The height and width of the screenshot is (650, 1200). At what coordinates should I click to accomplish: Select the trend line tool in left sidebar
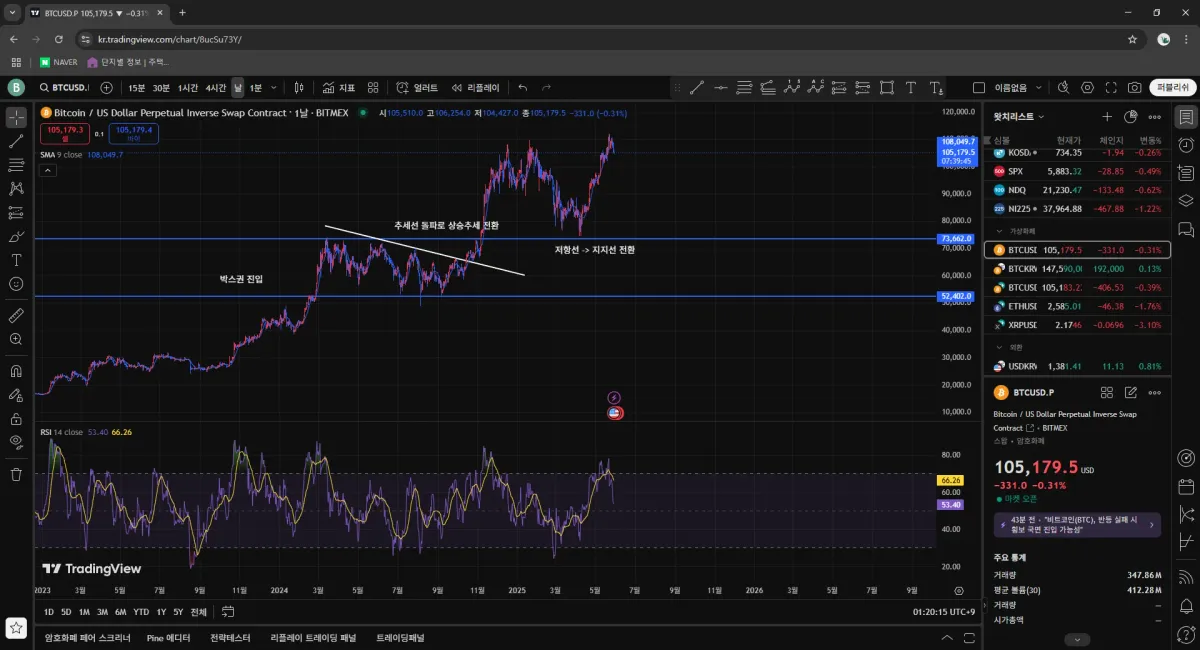tap(16, 141)
